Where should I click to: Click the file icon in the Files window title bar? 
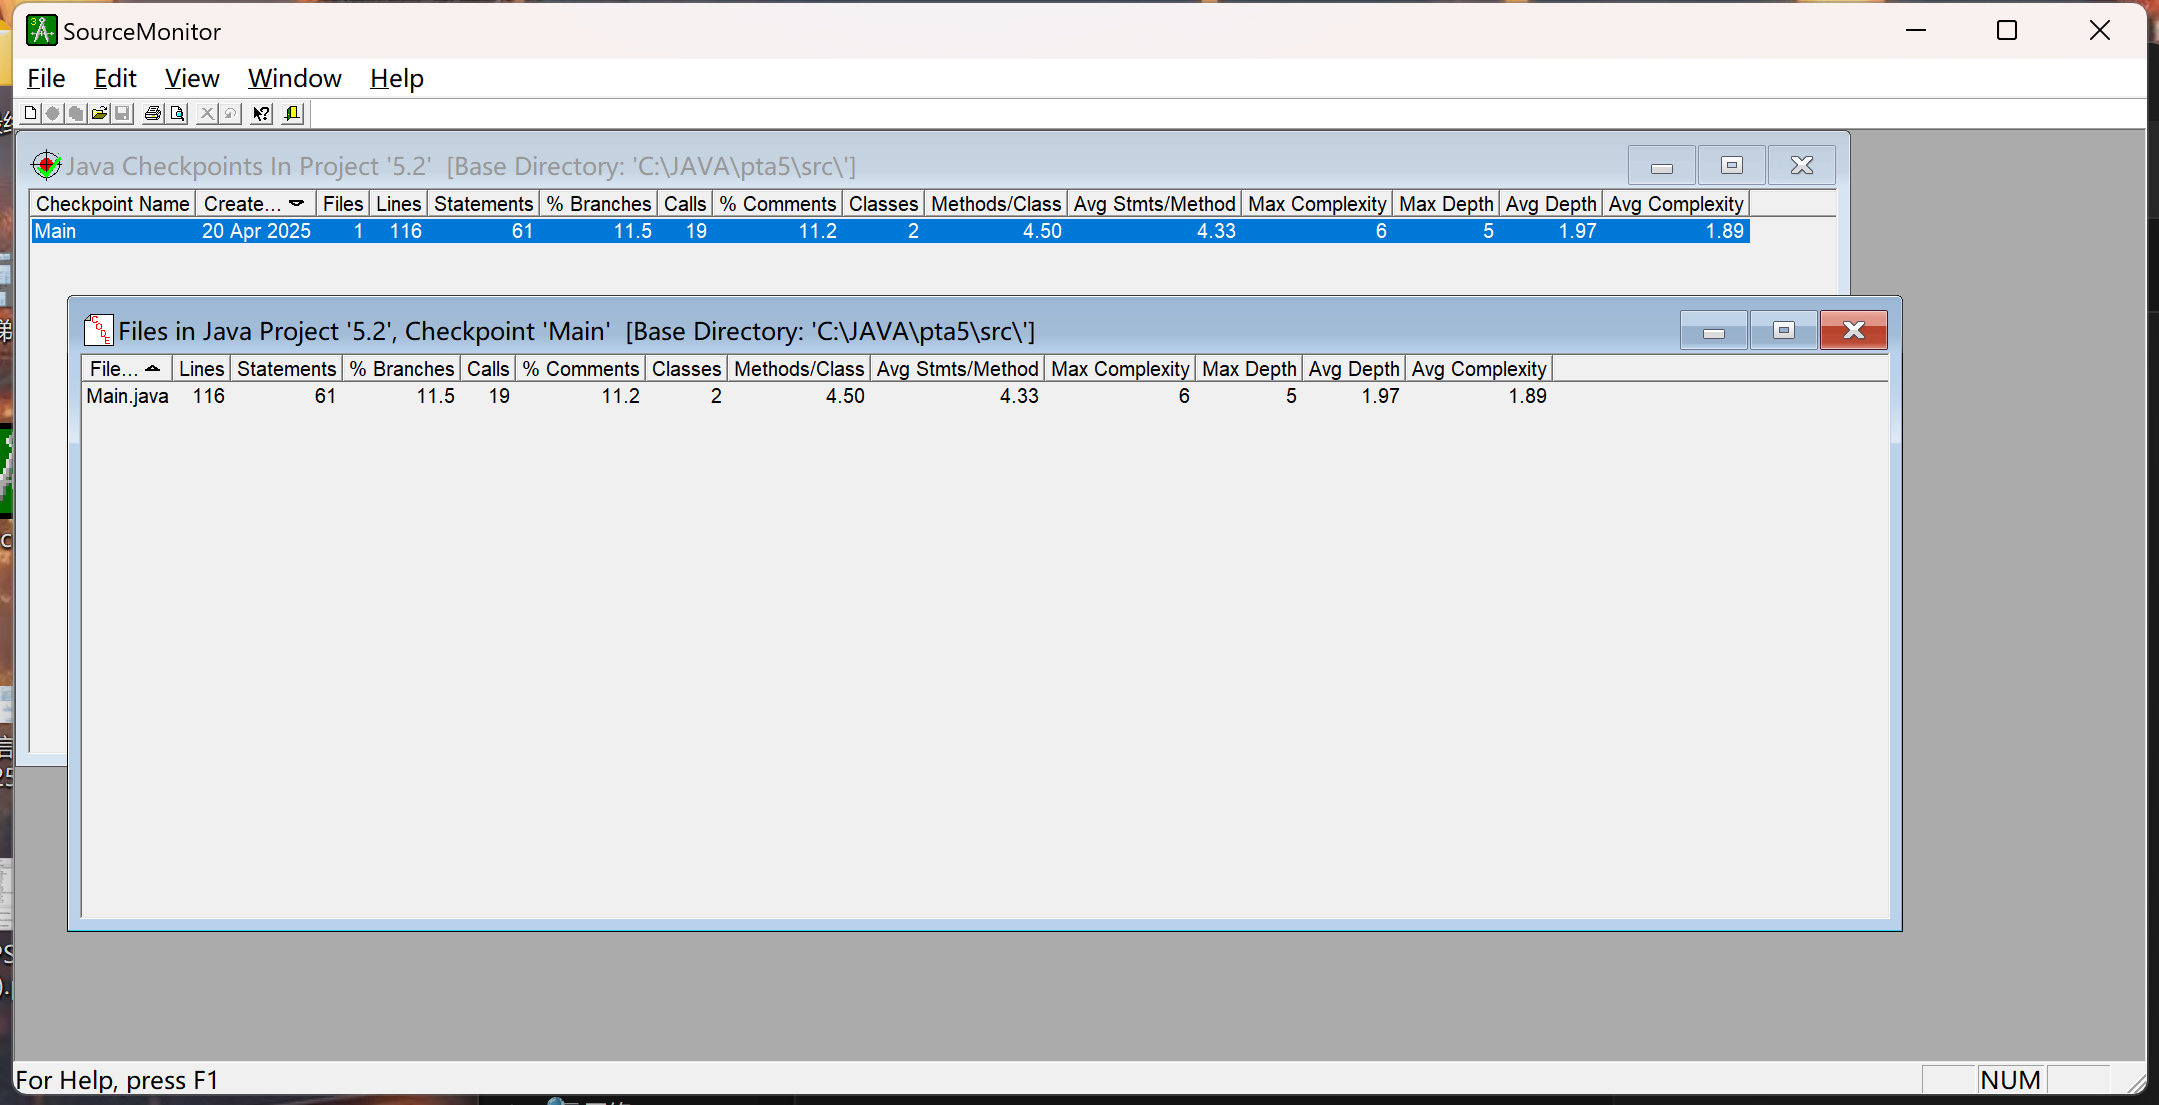point(98,330)
